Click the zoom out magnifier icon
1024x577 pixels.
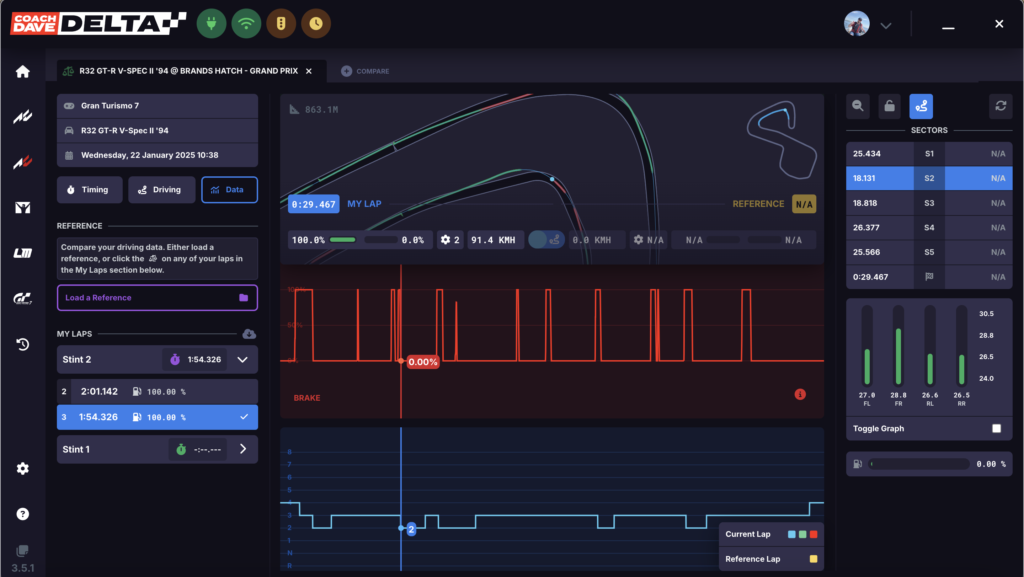click(x=858, y=106)
